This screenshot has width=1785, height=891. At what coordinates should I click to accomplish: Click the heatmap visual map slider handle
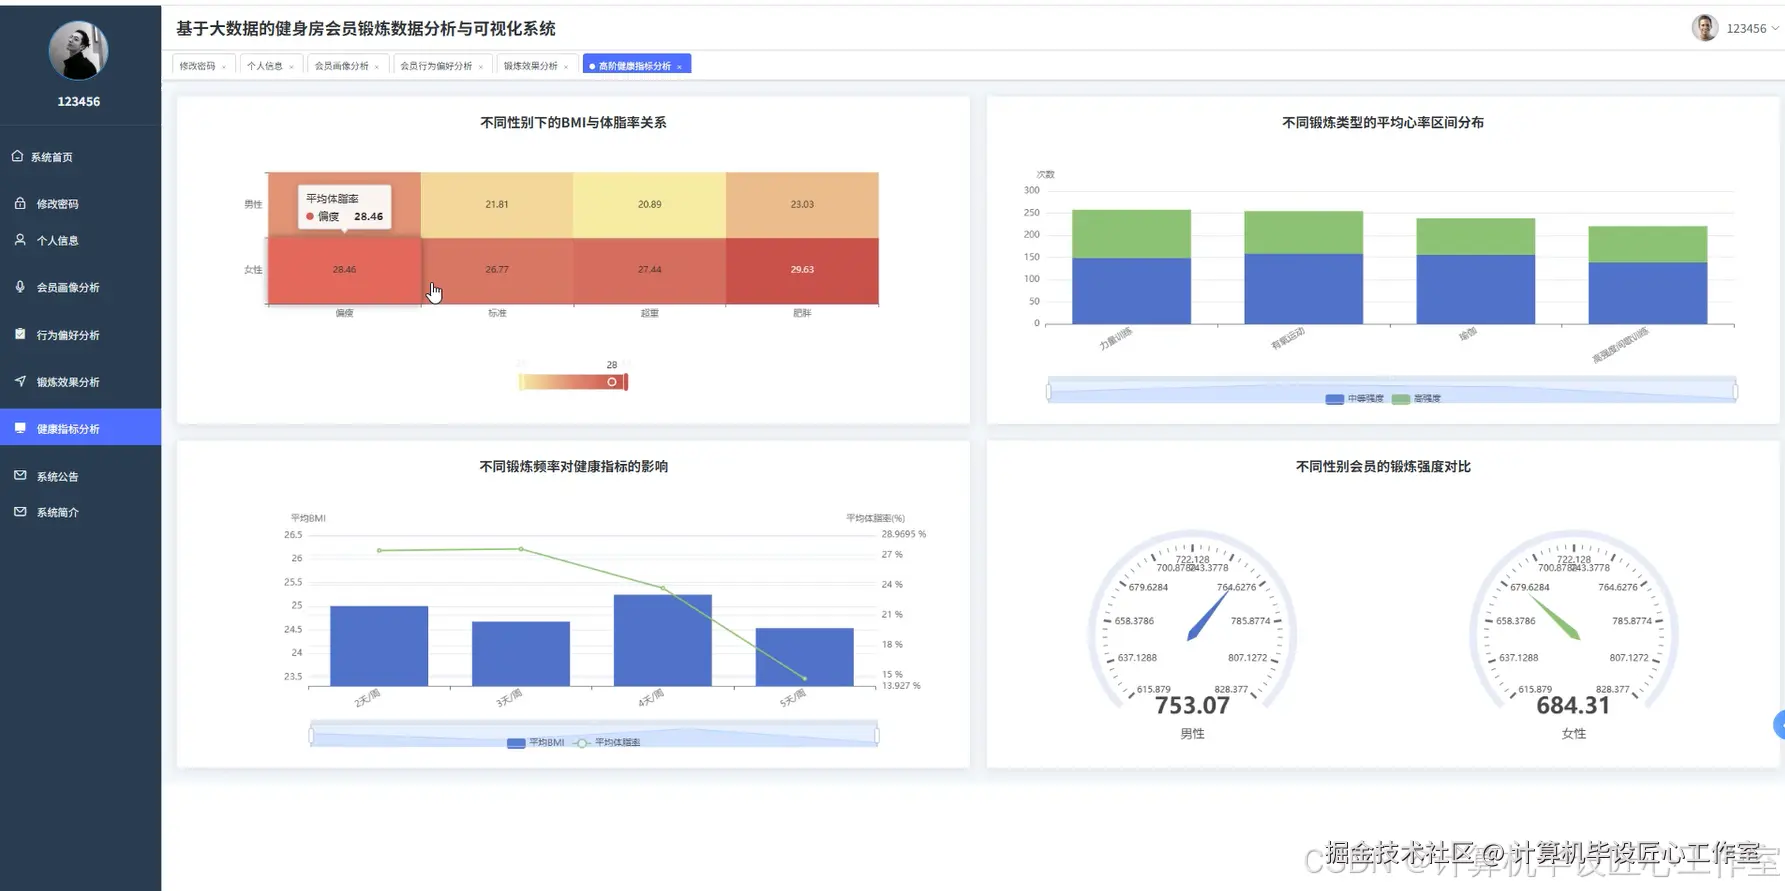(x=612, y=382)
